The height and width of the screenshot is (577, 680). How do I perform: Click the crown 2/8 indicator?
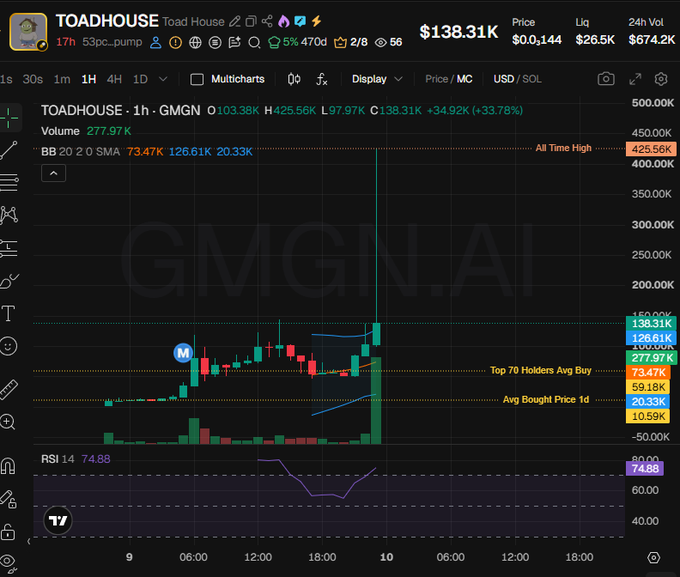tap(350, 42)
